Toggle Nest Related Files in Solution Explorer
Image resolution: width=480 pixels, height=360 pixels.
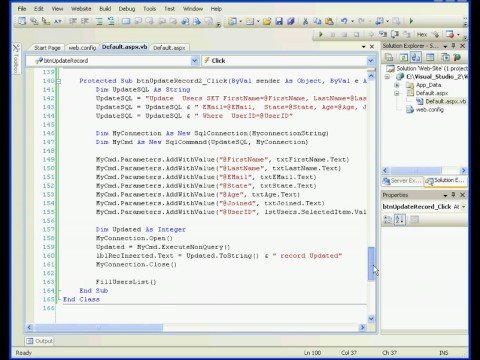(416, 58)
